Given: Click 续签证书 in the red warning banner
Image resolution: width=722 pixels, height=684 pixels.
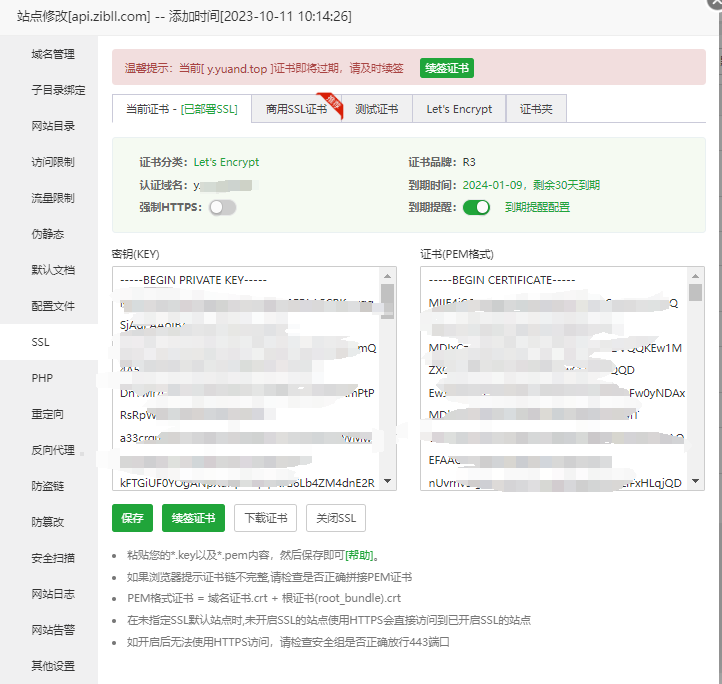Looking at the screenshot, I should (447, 68).
